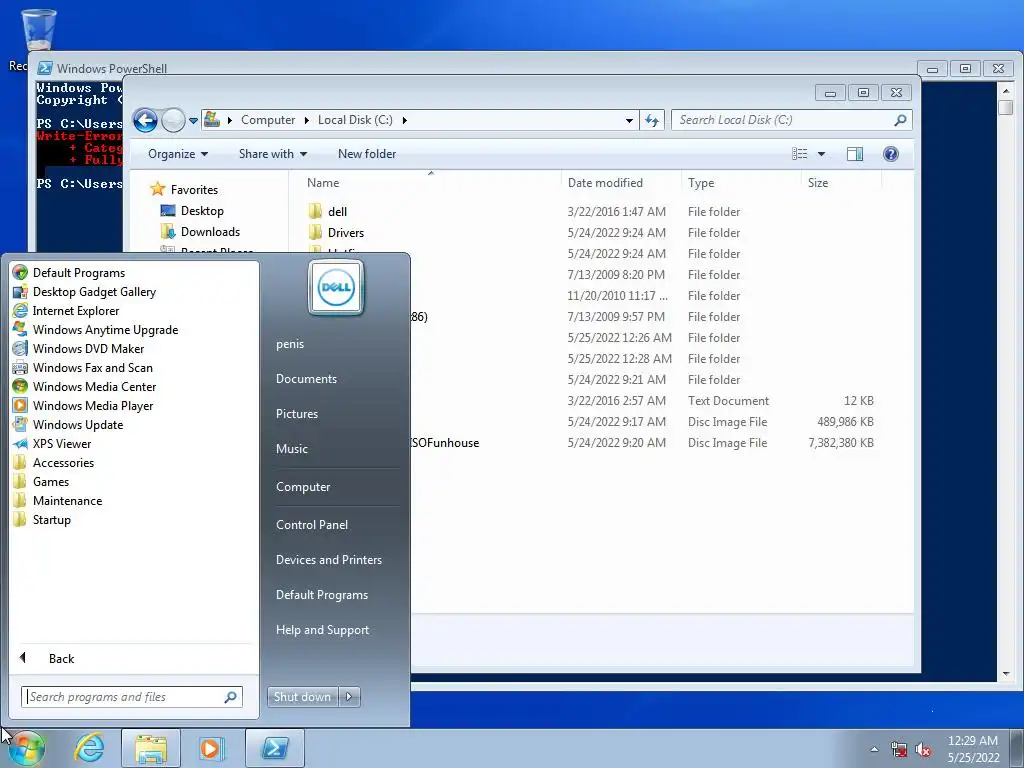Image resolution: width=1024 pixels, height=768 pixels.
Task: Open Default Programs in the programs list
Action: [x=78, y=273]
